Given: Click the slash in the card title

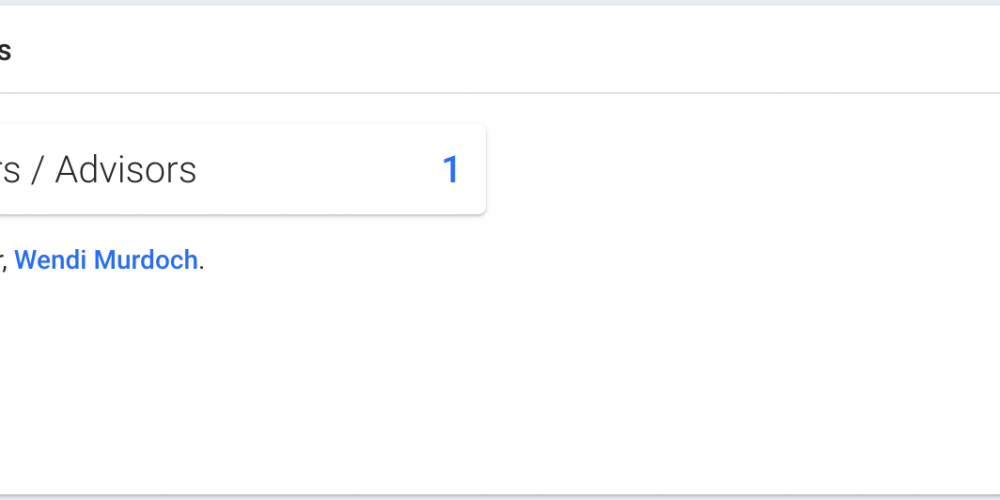Looking at the screenshot, I should (x=37, y=171).
